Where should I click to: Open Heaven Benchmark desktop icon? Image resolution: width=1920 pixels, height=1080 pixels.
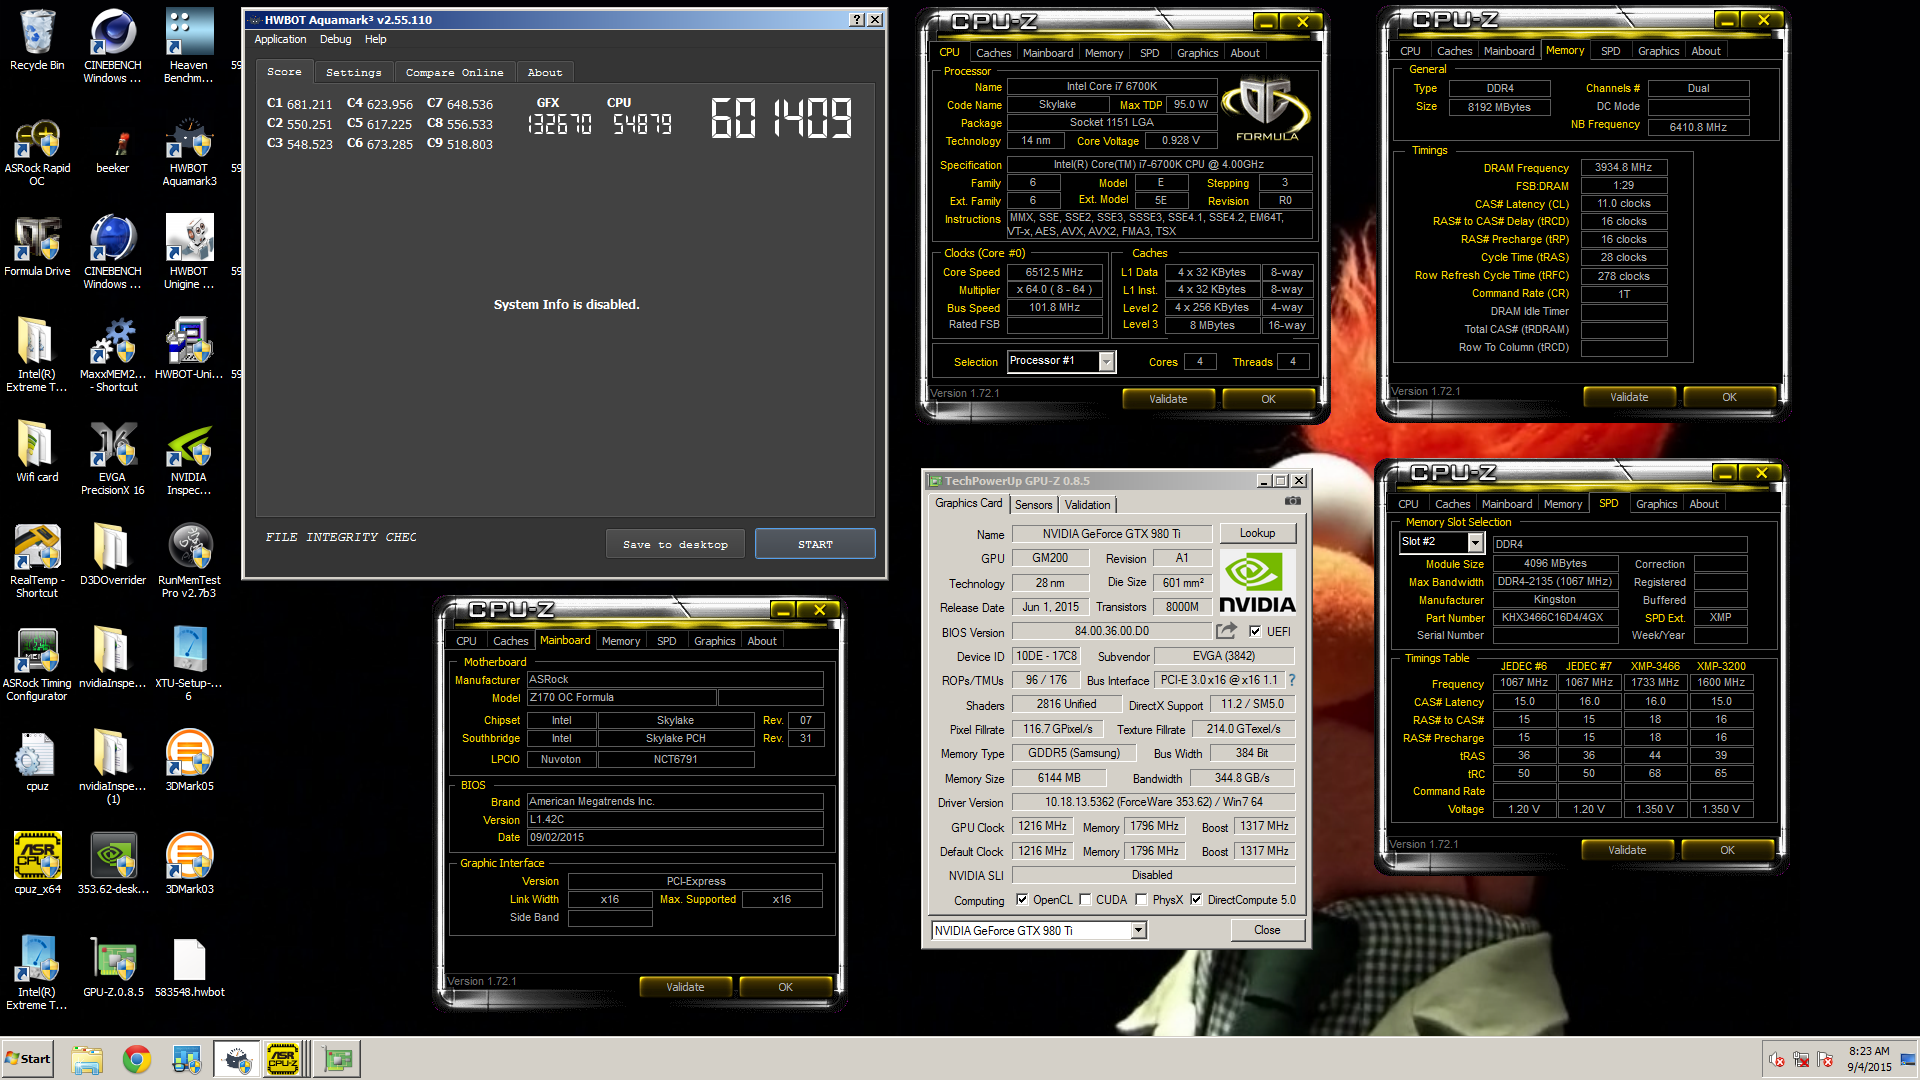click(x=188, y=46)
